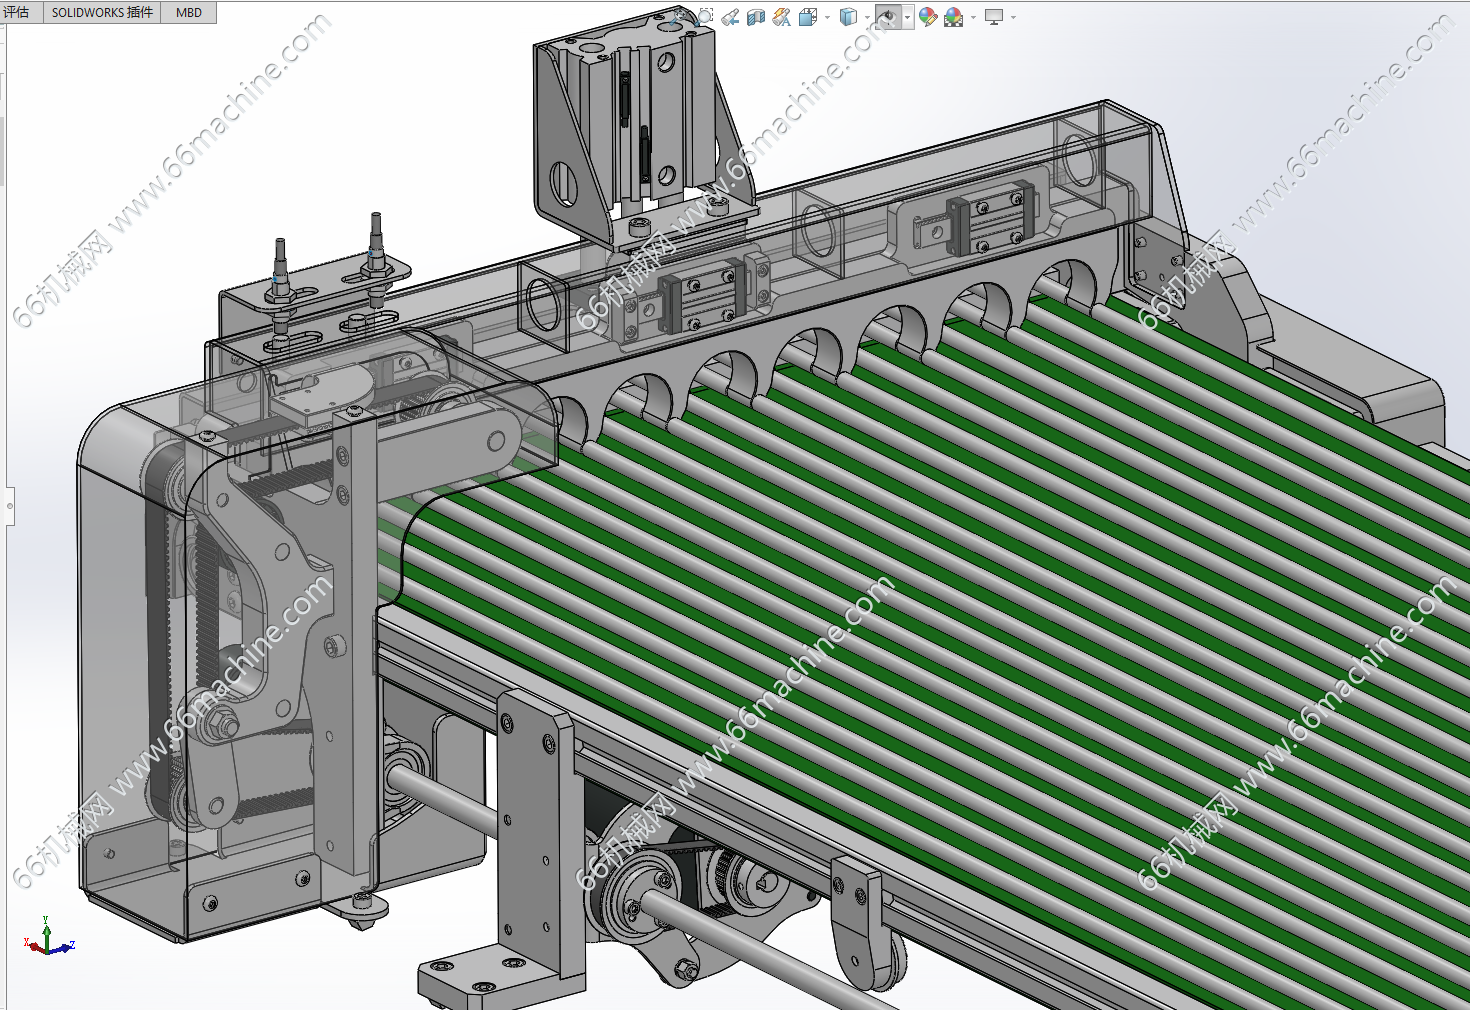1470x1010 pixels.
Task: Open the Apply Scene icon
Action: (x=953, y=17)
